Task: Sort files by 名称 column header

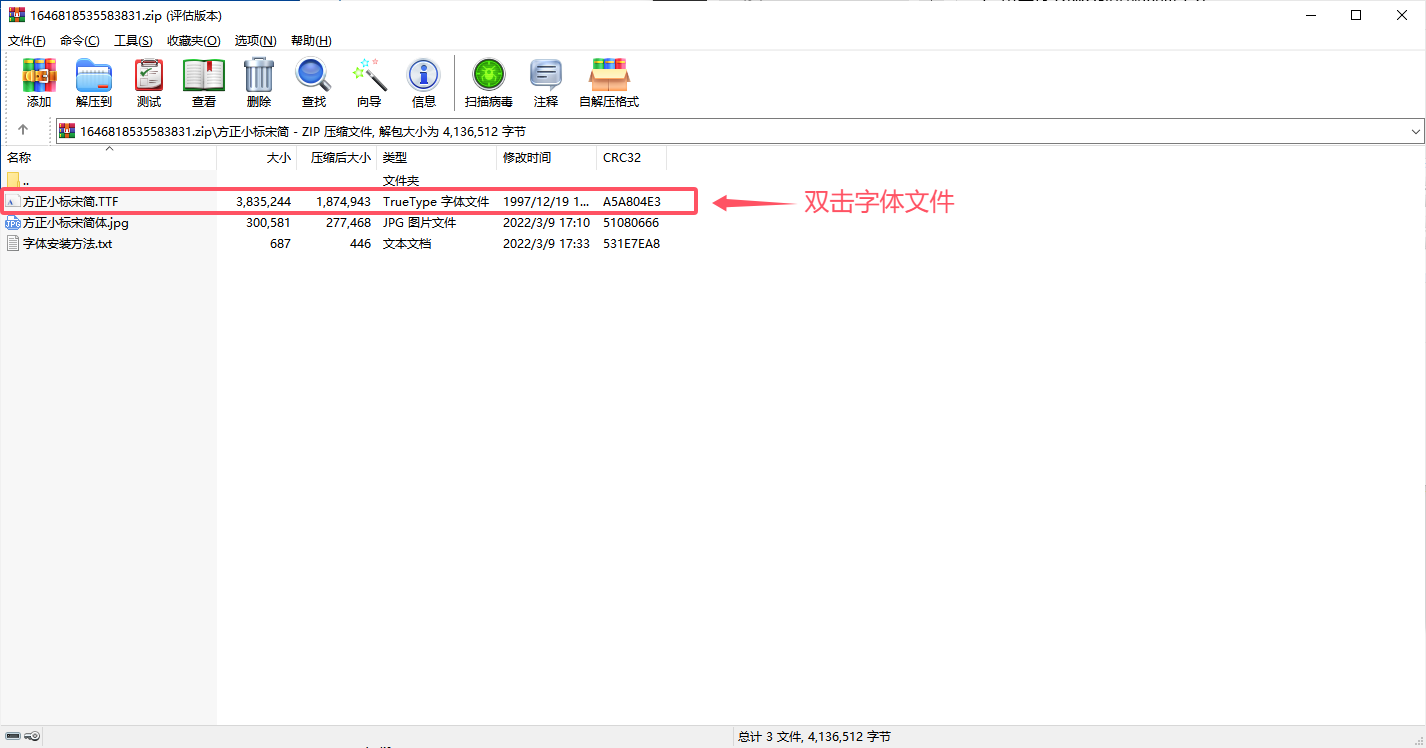Action: 19,158
